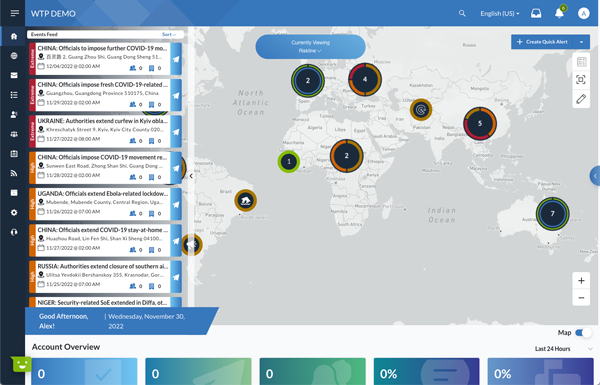600x385 pixels.
Task: Open the notifications bell
Action: point(559,13)
